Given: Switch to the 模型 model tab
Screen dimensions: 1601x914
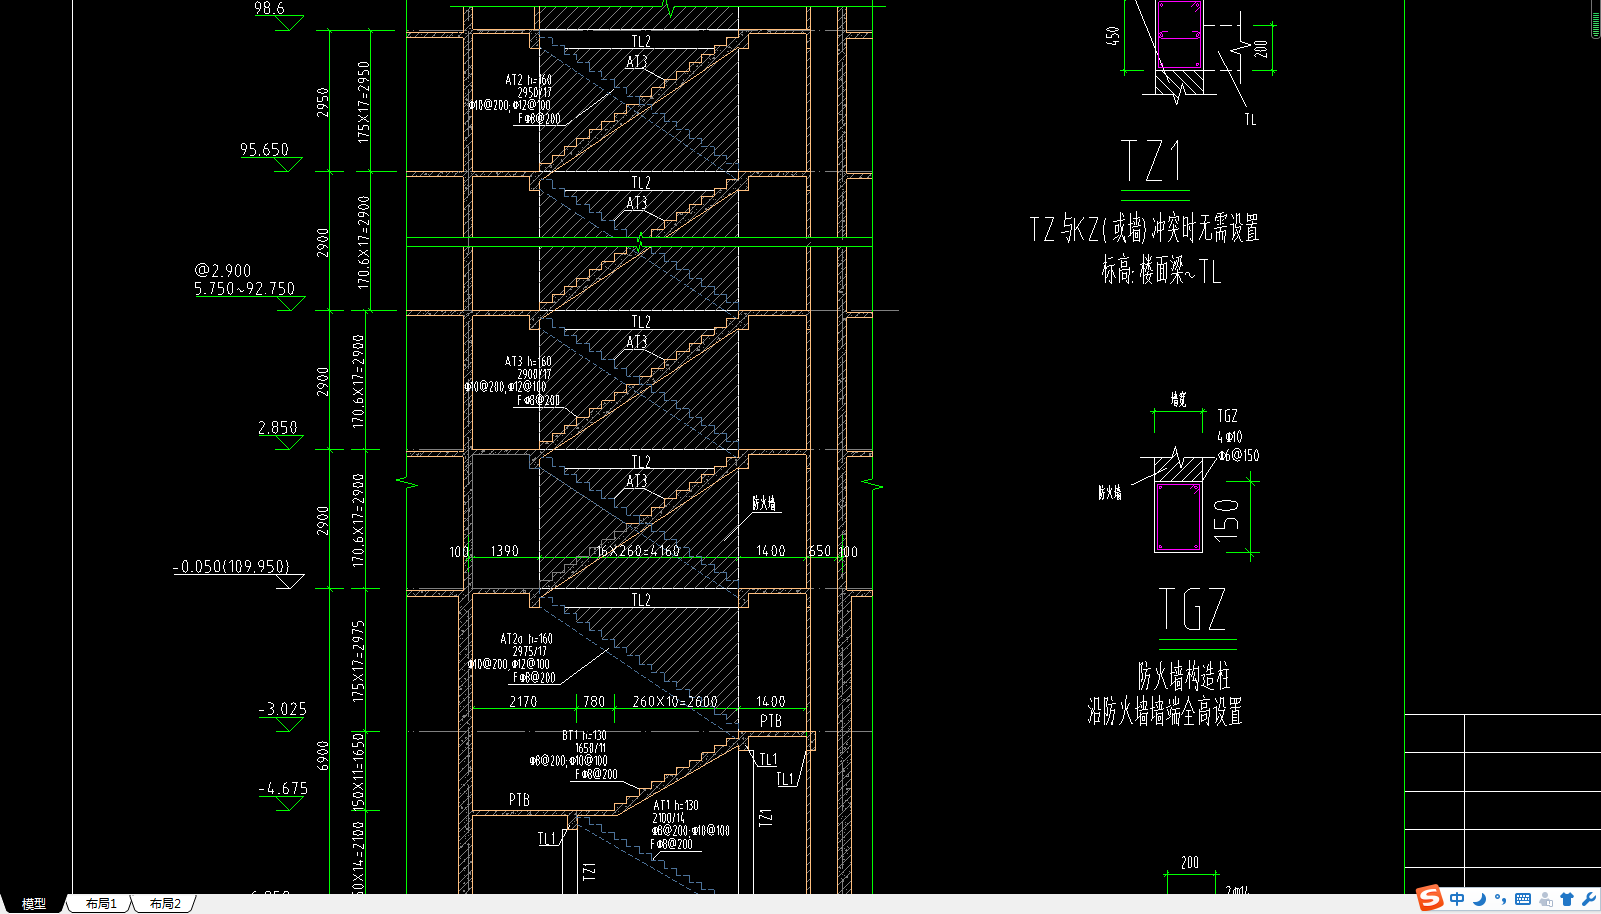Looking at the screenshot, I should pyautogui.click(x=34, y=904).
